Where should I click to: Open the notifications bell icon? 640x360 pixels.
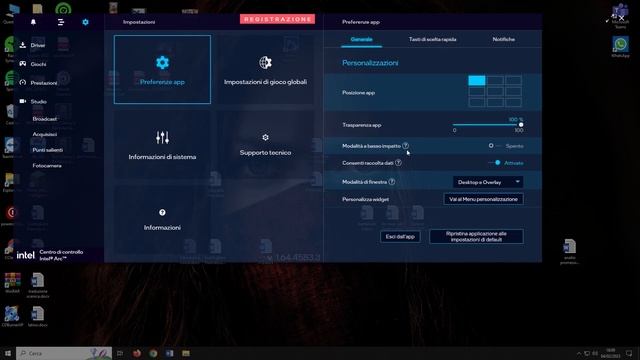pos(33,22)
